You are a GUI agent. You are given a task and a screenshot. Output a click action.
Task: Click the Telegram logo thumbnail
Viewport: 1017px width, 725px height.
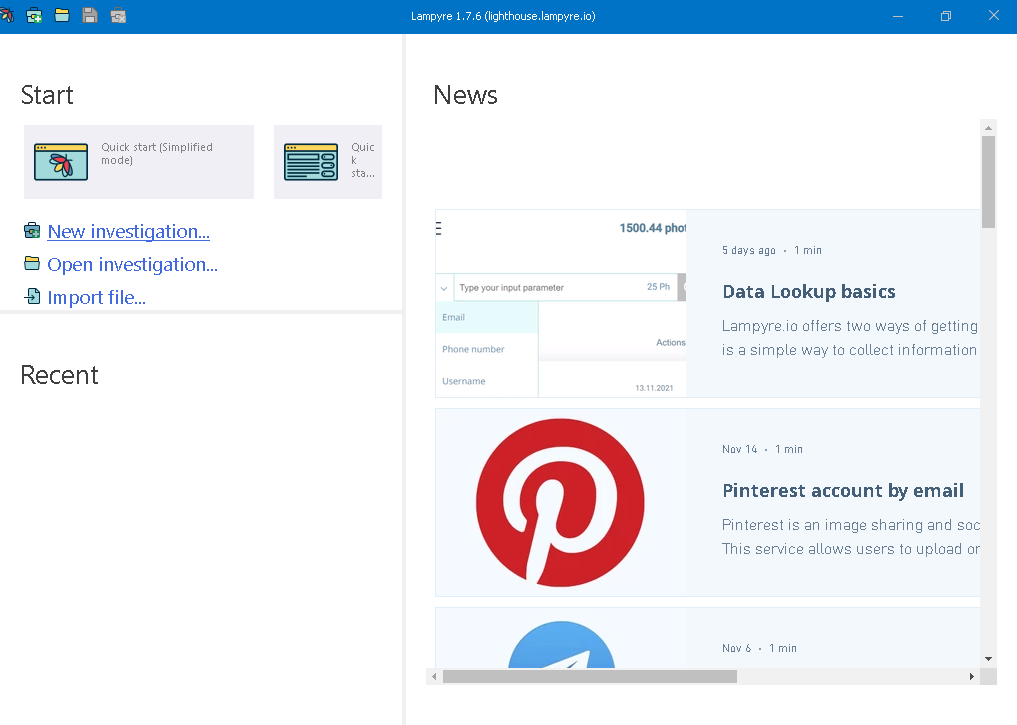pyautogui.click(x=561, y=645)
